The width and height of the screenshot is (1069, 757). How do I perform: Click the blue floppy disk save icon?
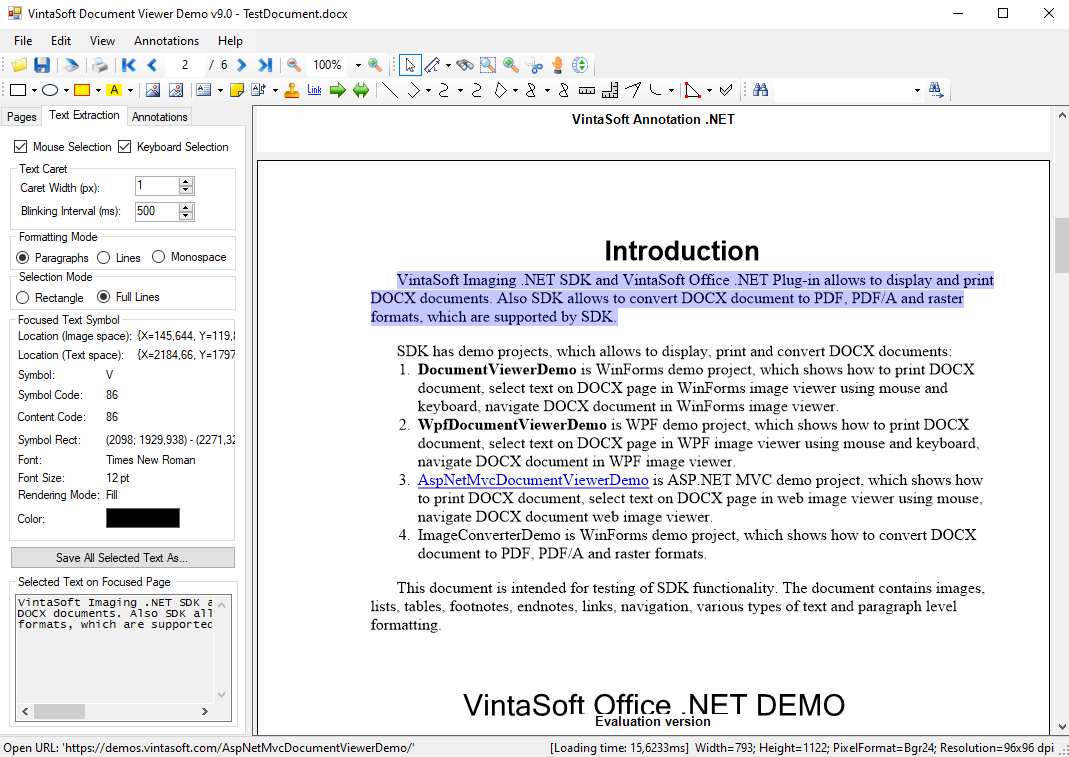42,65
